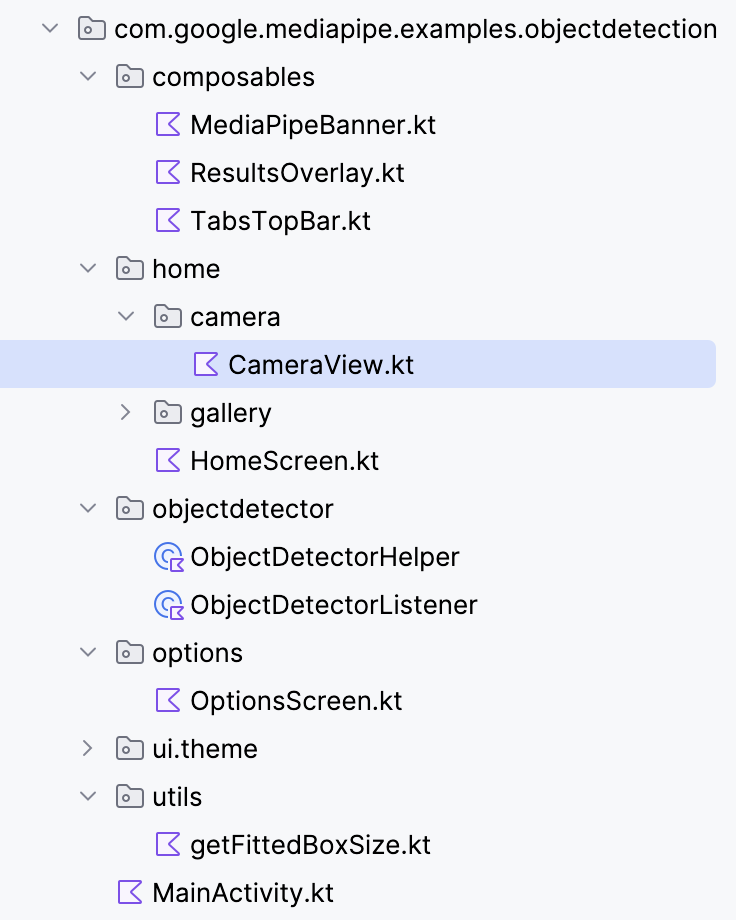Select the objectdetector folder name
The width and height of the screenshot is (736, 920).
(x=243, y=510)
